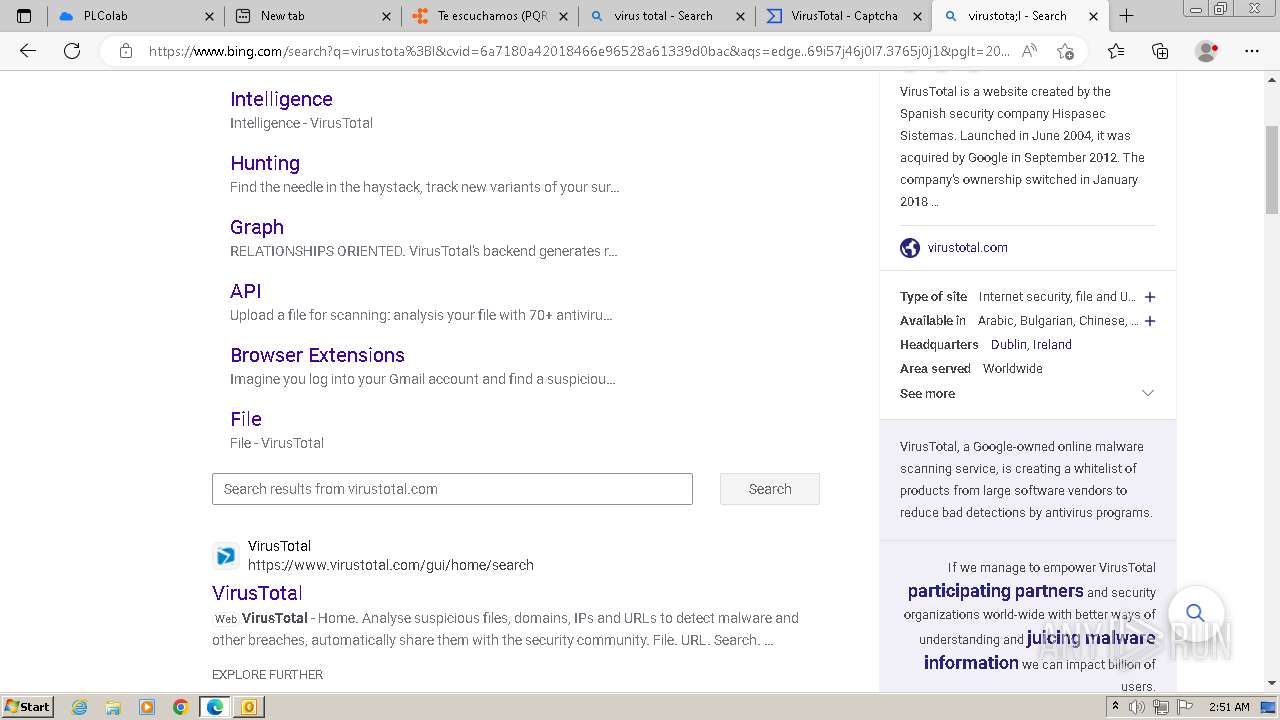Click the address bar URL

[x=578, y=51]
